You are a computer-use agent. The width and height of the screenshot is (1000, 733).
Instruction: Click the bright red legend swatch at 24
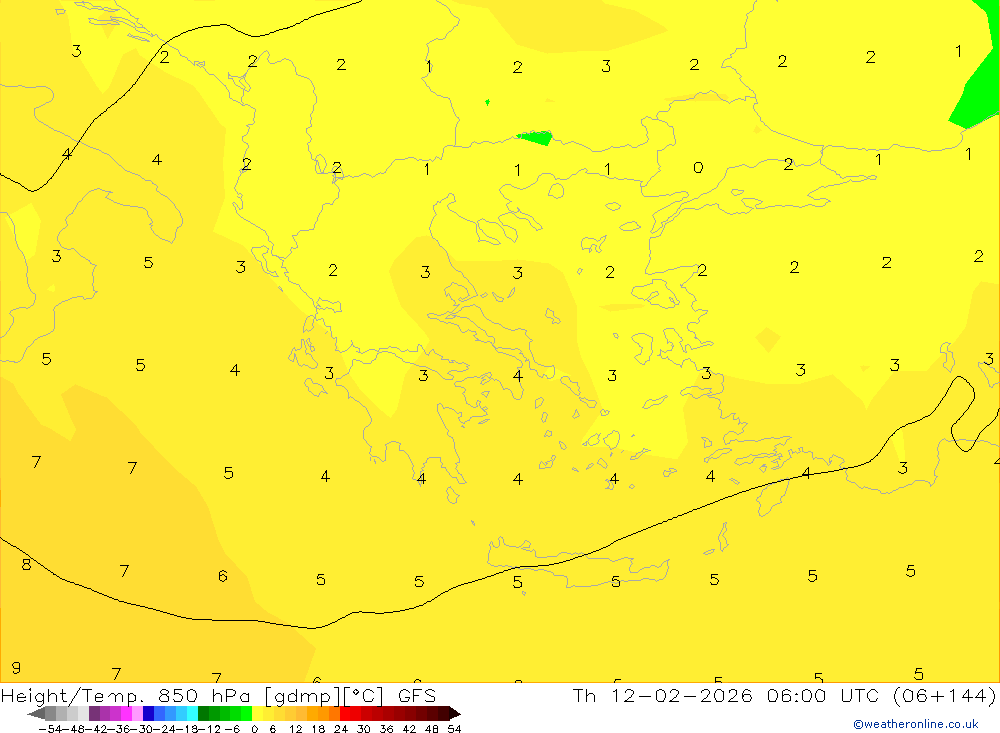[x=345, y=713]
